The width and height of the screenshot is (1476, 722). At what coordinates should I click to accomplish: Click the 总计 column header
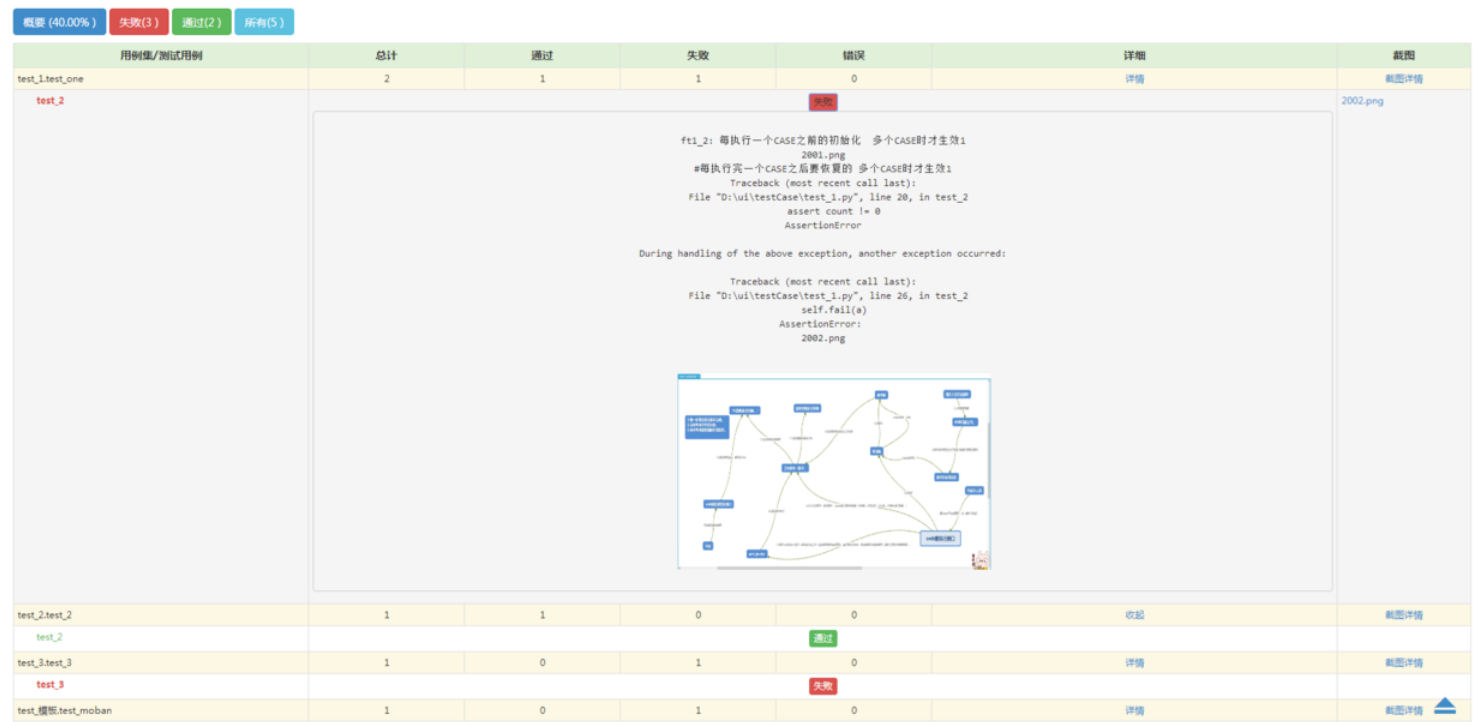coord(387,56)
